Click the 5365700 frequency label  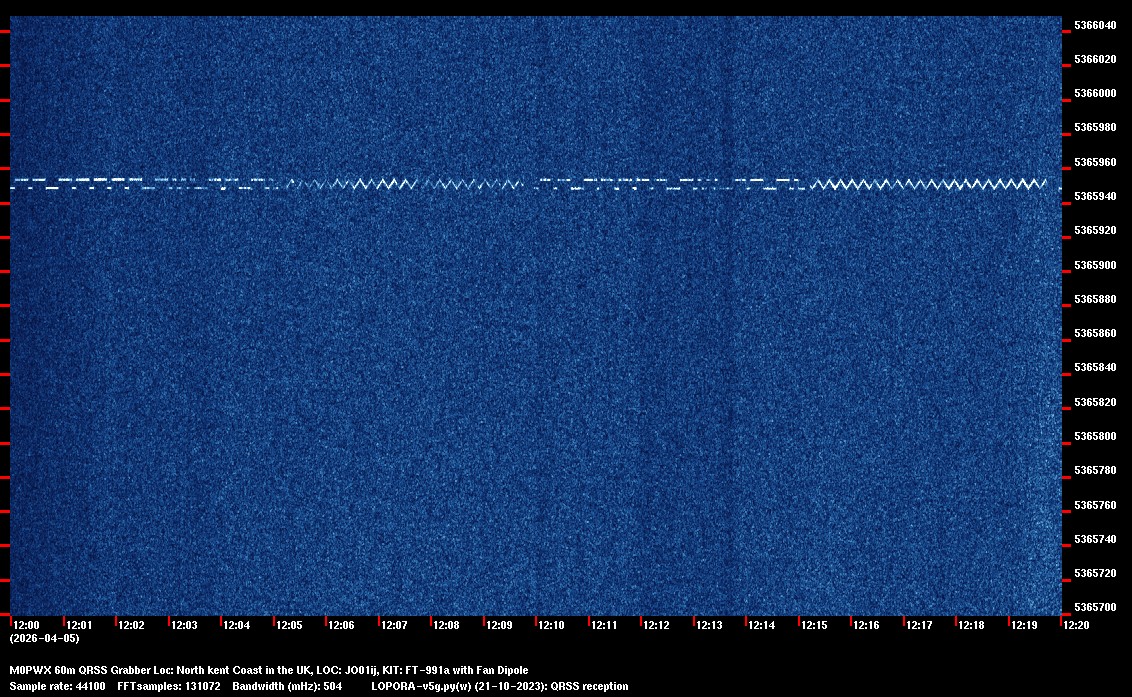click(1095, 607)
